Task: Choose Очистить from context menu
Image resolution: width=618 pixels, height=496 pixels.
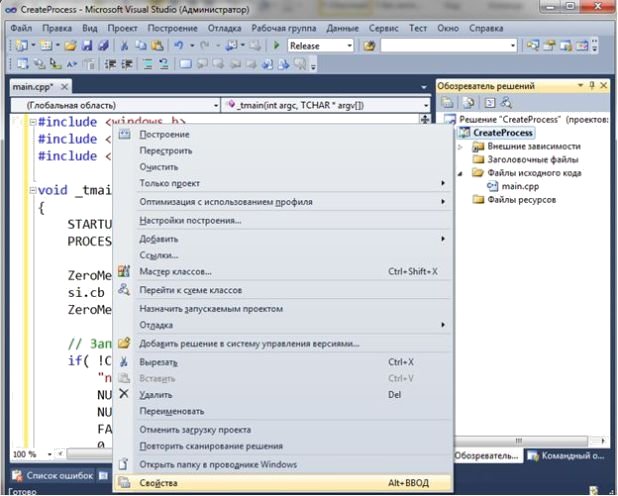Action: (283, 167)
